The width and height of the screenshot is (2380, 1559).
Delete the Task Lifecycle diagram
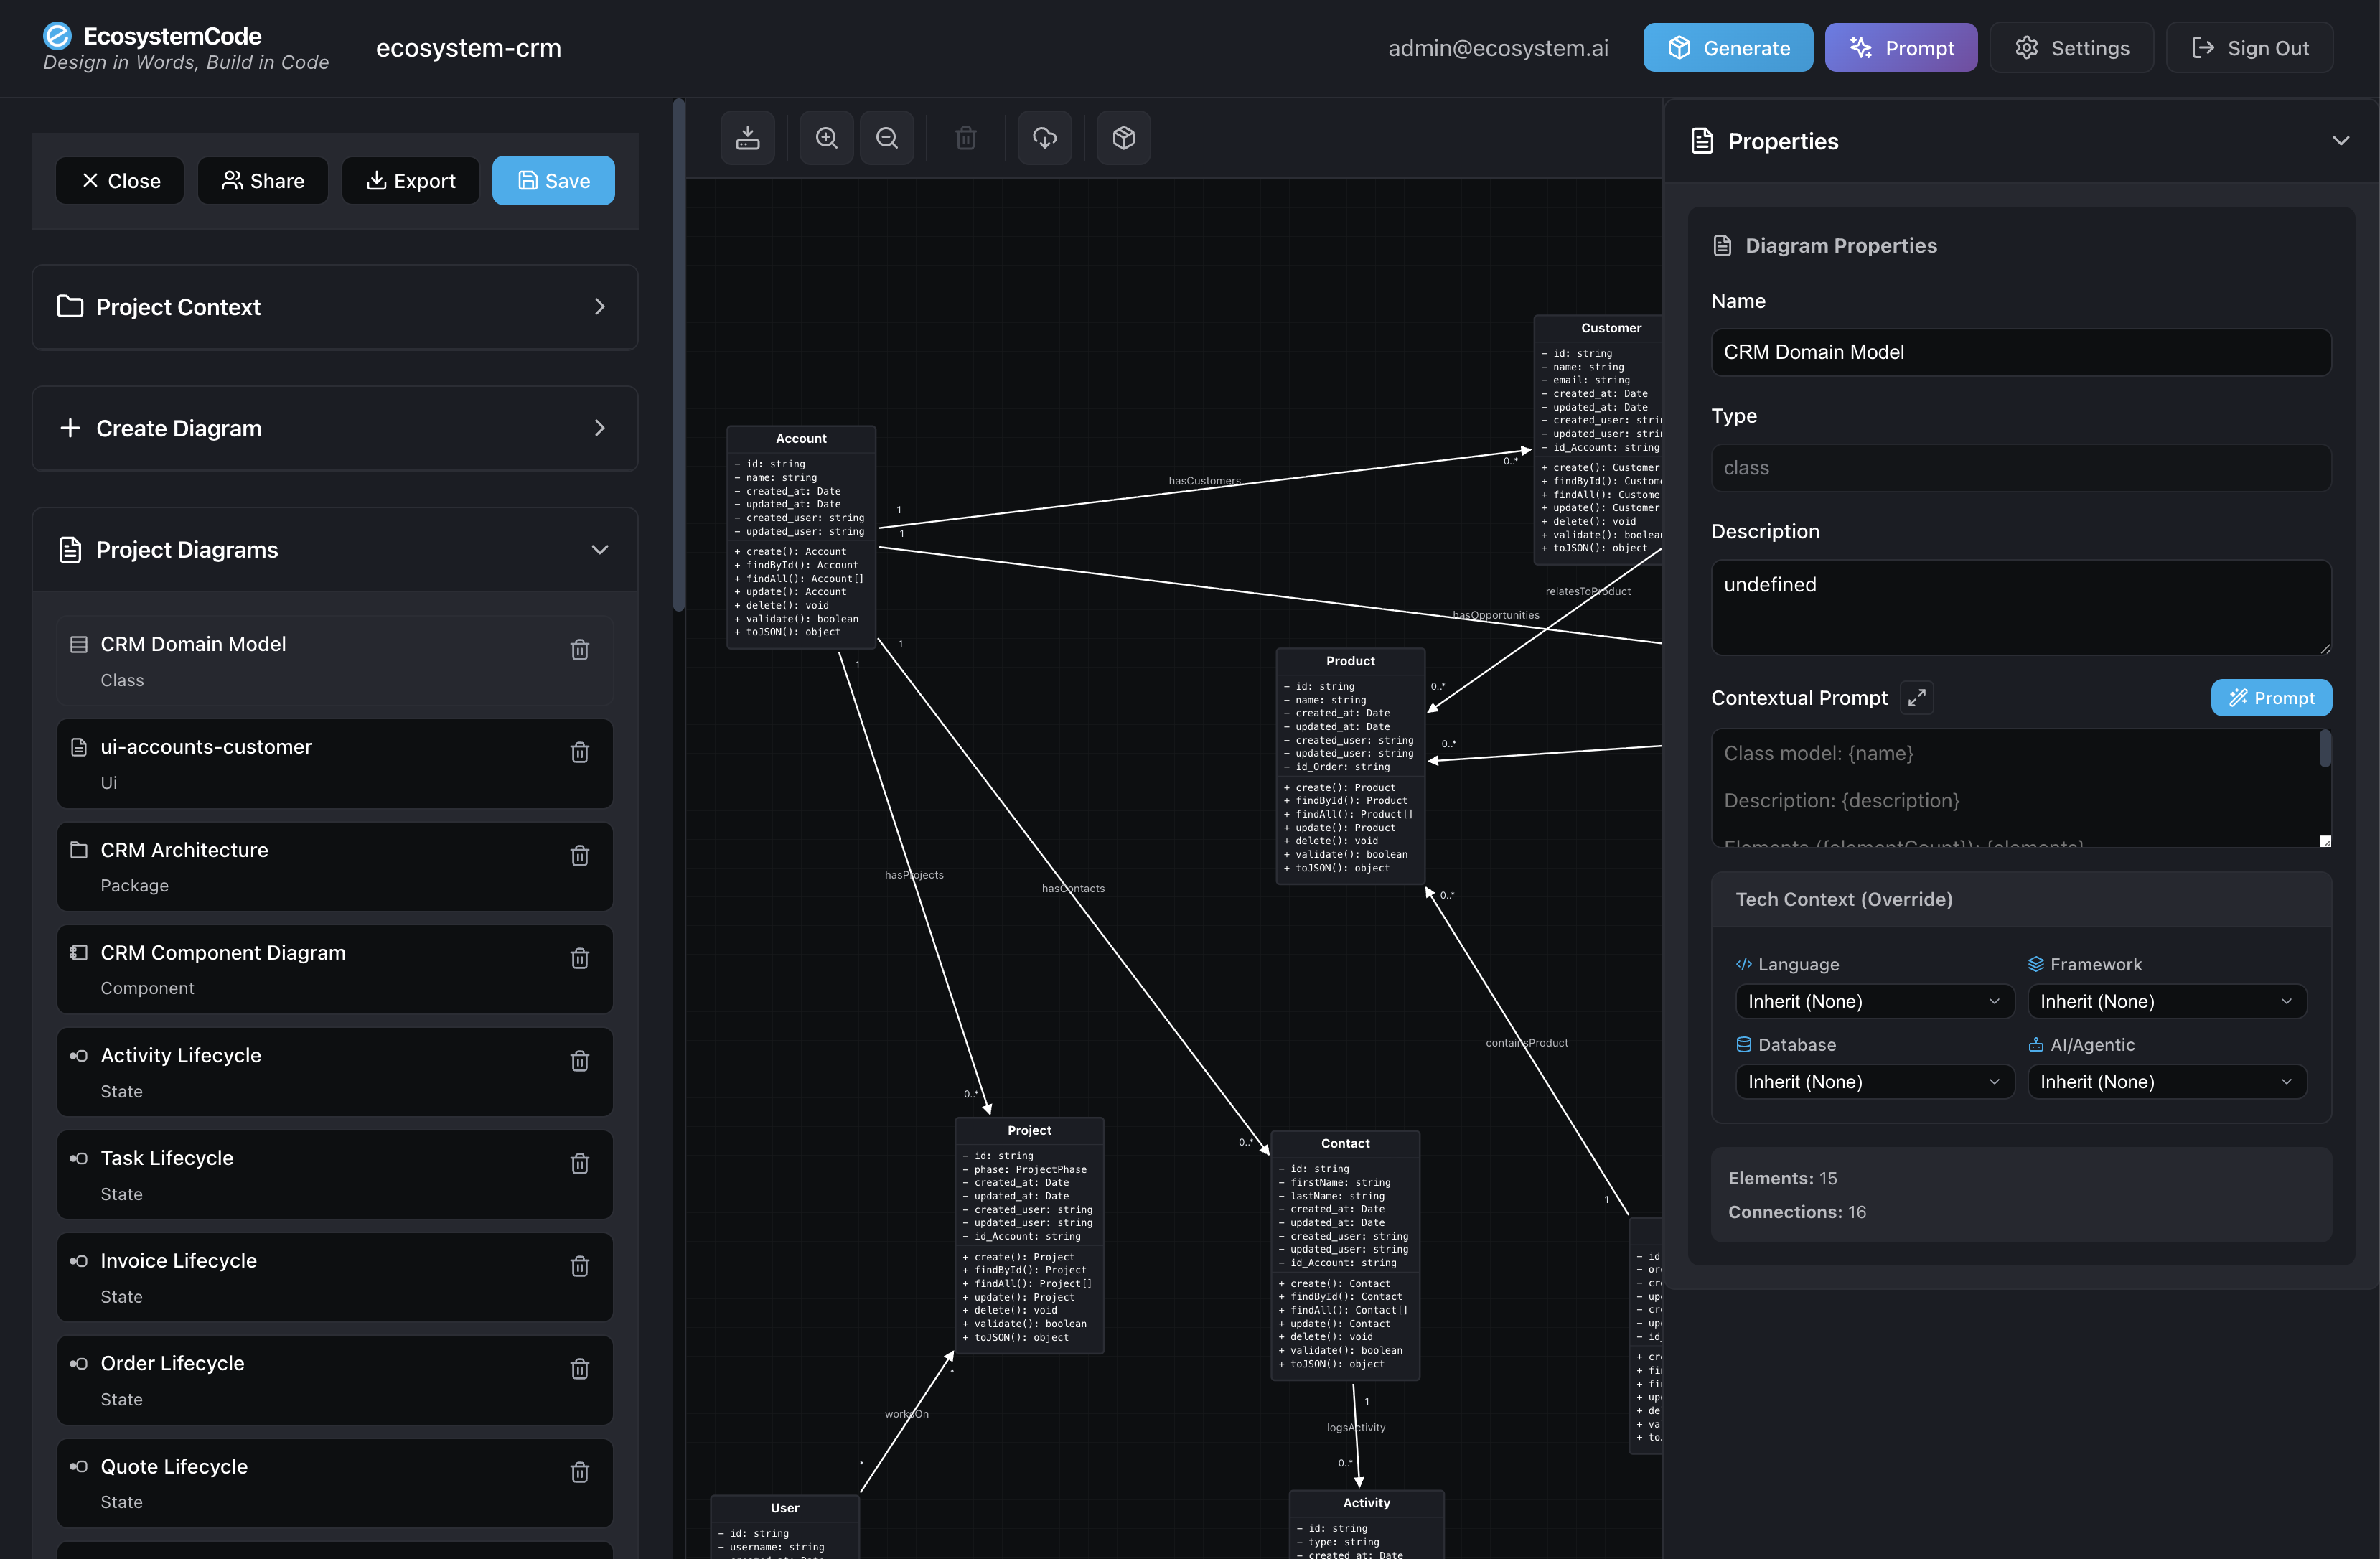pyautogui.click(x=580, y=1163)
